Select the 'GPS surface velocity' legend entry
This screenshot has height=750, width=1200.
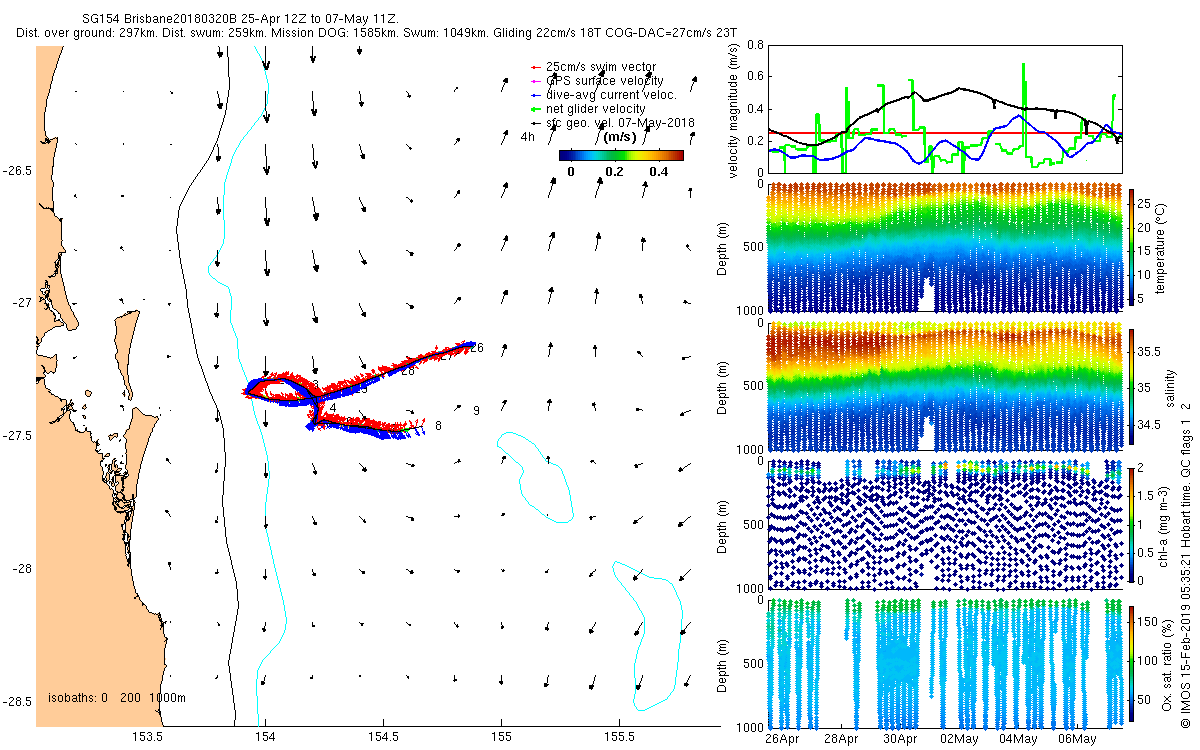click(597, 81)
